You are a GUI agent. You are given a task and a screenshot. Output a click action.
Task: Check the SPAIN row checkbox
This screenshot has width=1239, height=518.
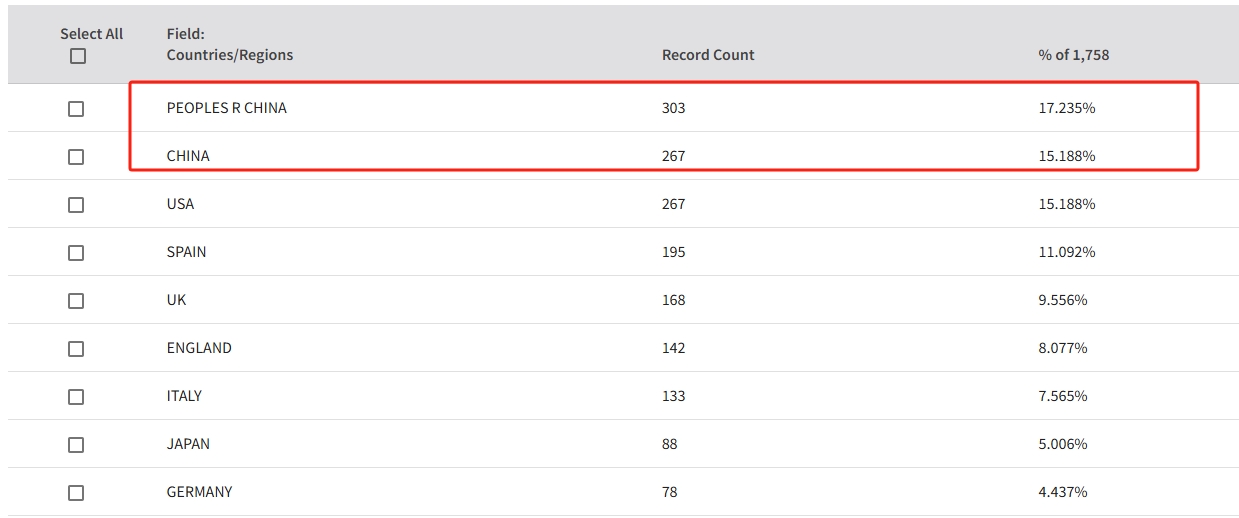76,253
